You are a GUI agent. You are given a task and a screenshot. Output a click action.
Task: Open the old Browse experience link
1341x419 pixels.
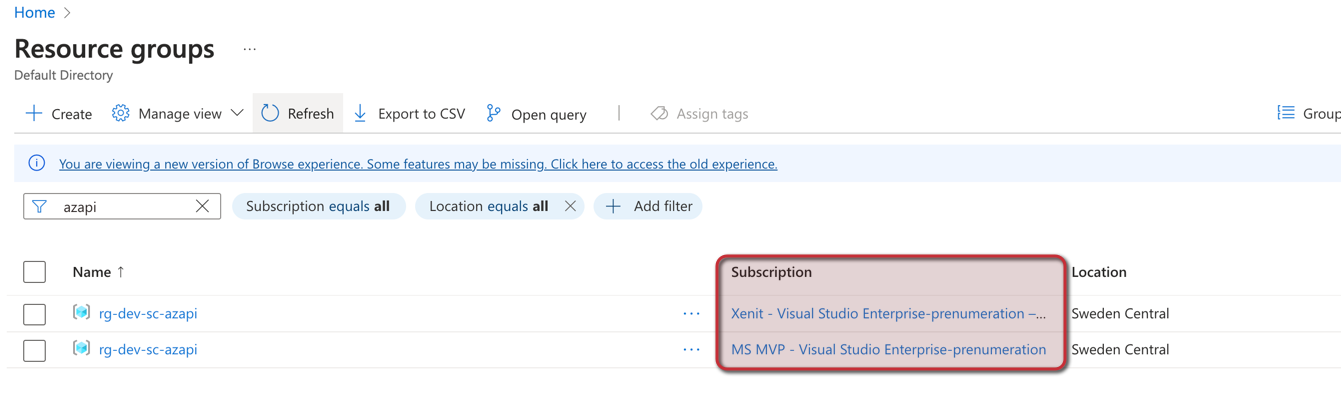418,164
